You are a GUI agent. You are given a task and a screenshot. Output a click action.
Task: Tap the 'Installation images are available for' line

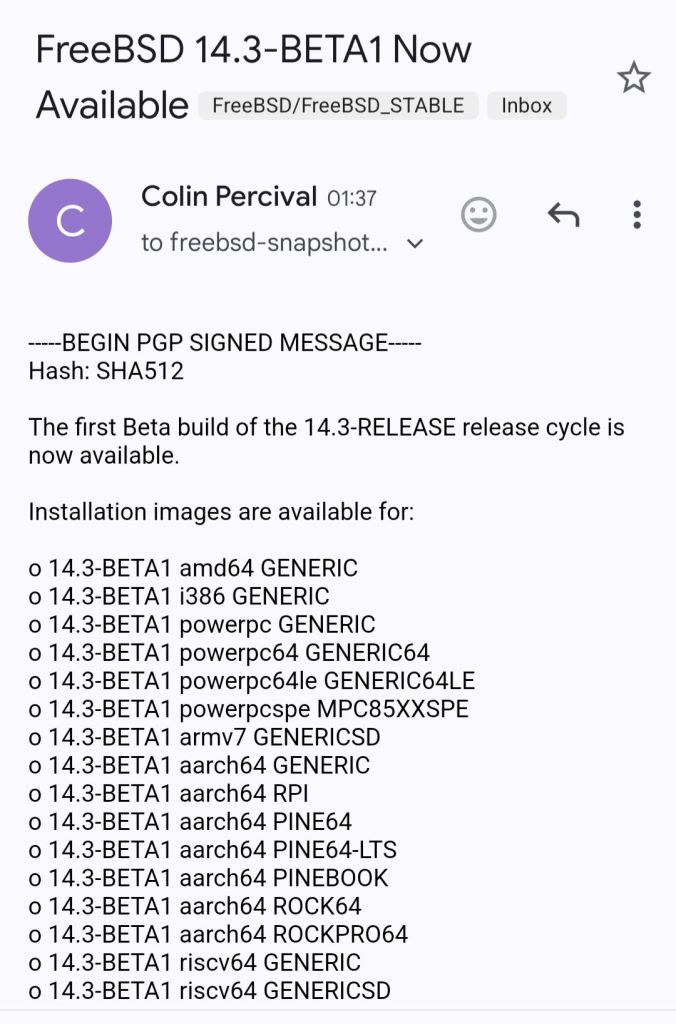pos(221,512)
